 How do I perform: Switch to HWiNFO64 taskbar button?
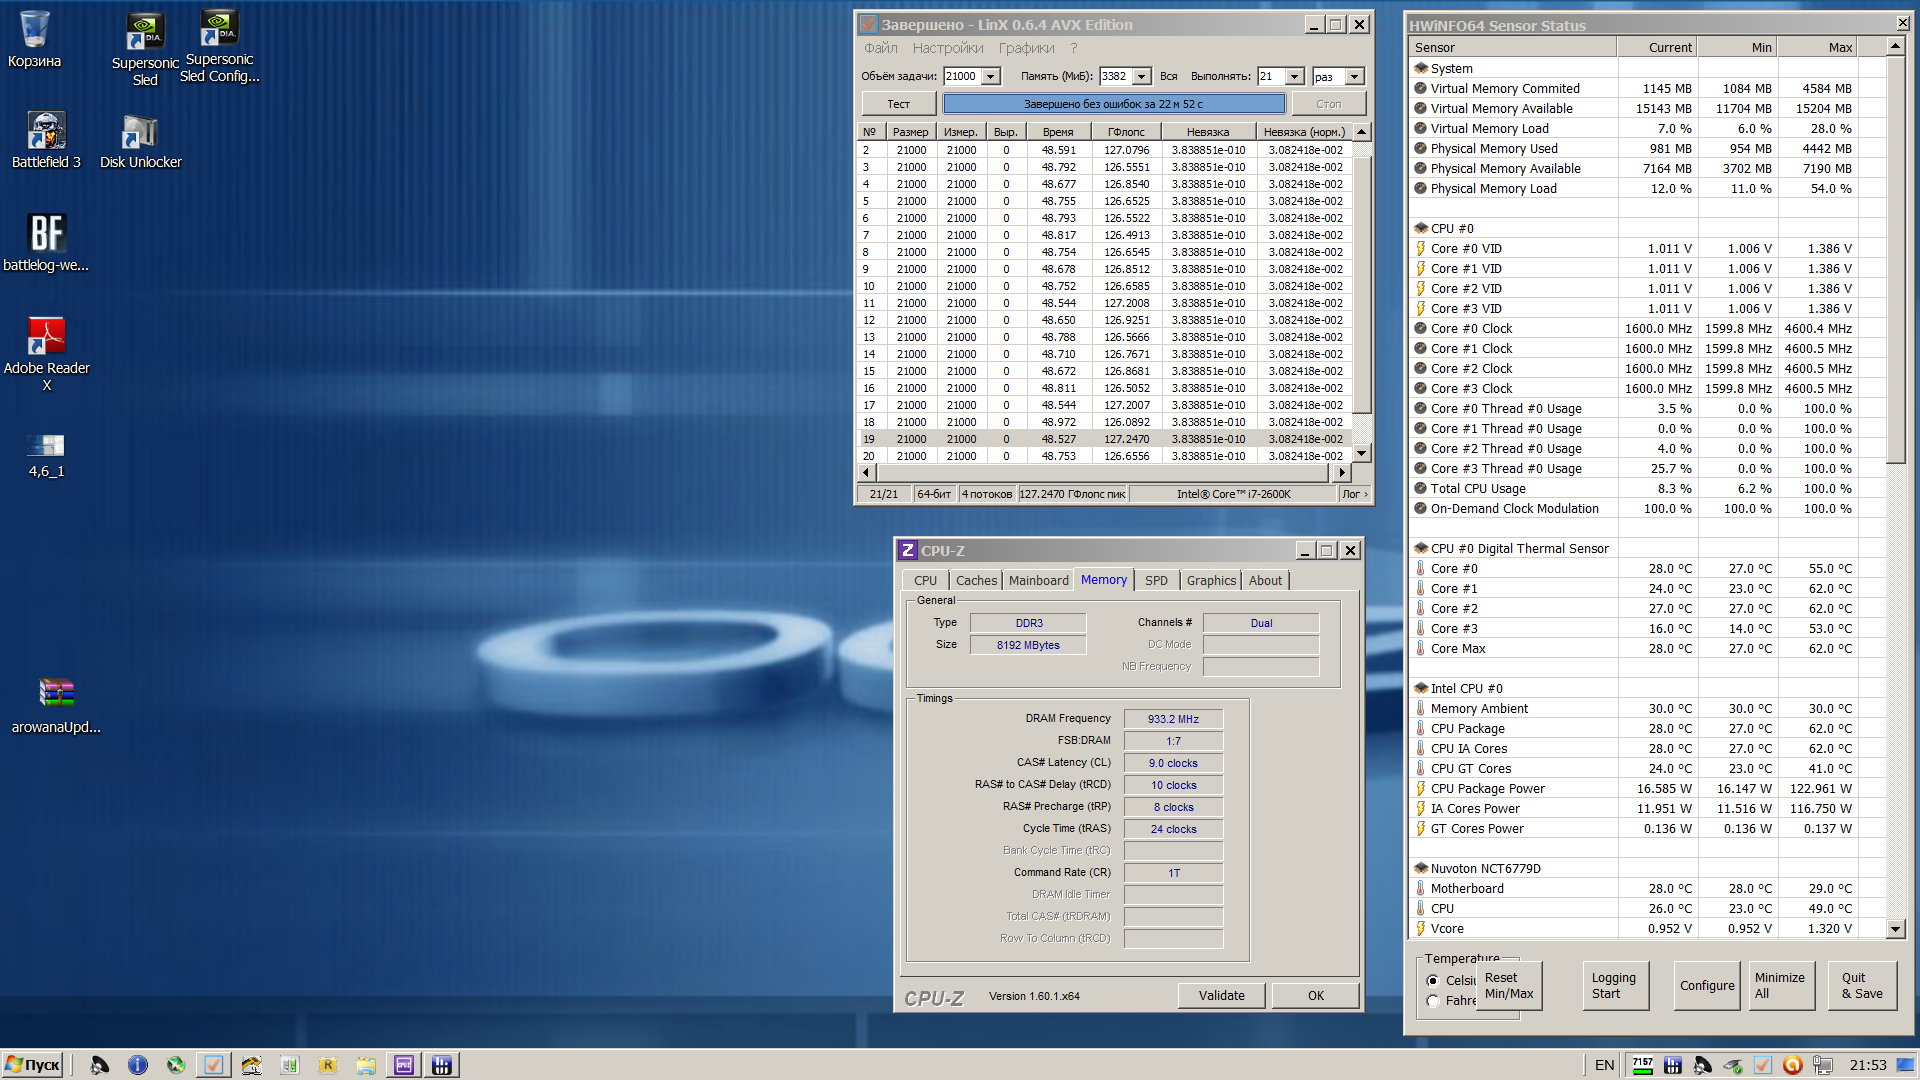coord(442,1065)
